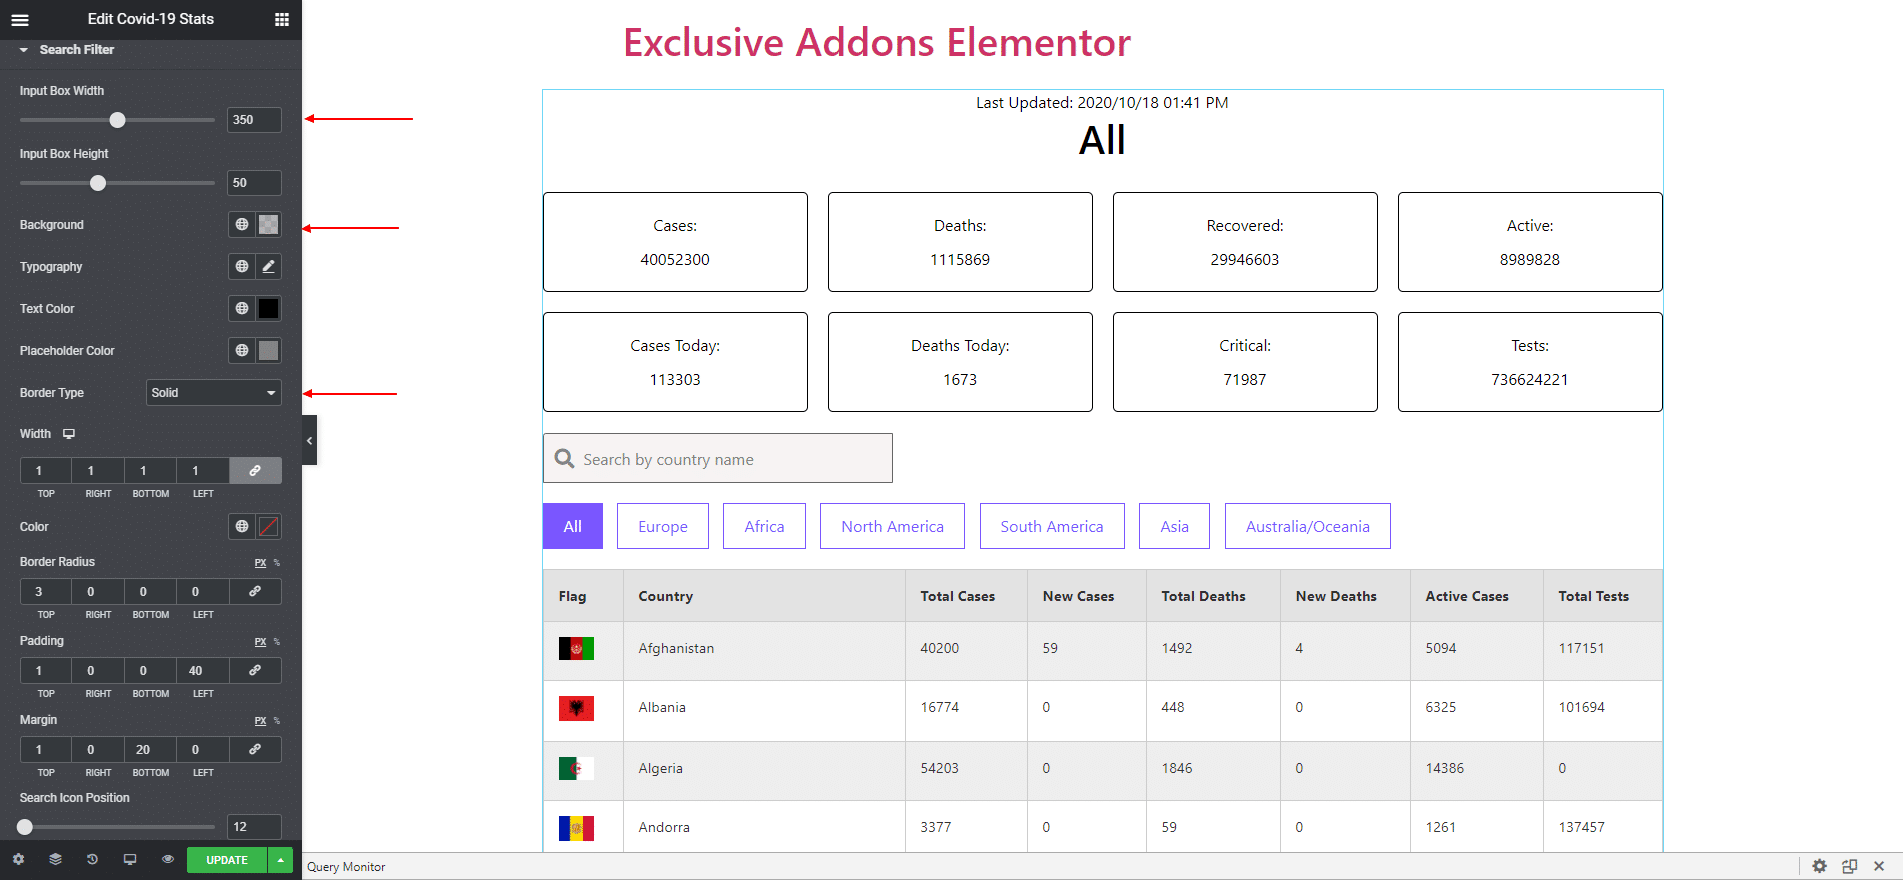
Task: Select the South America tab
Action: [1052, 526]
